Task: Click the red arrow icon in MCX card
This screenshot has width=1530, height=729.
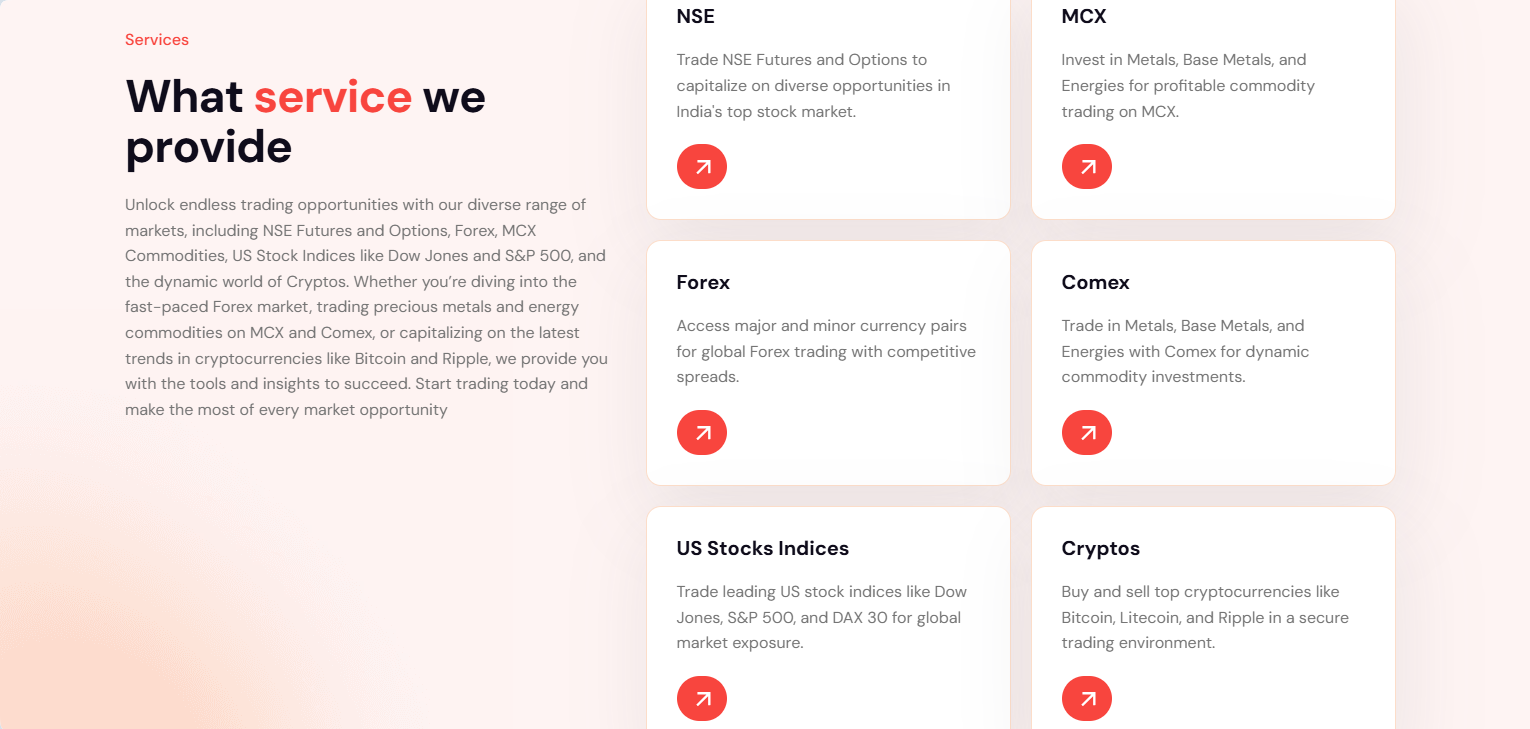Action: tap(1087, 167)
